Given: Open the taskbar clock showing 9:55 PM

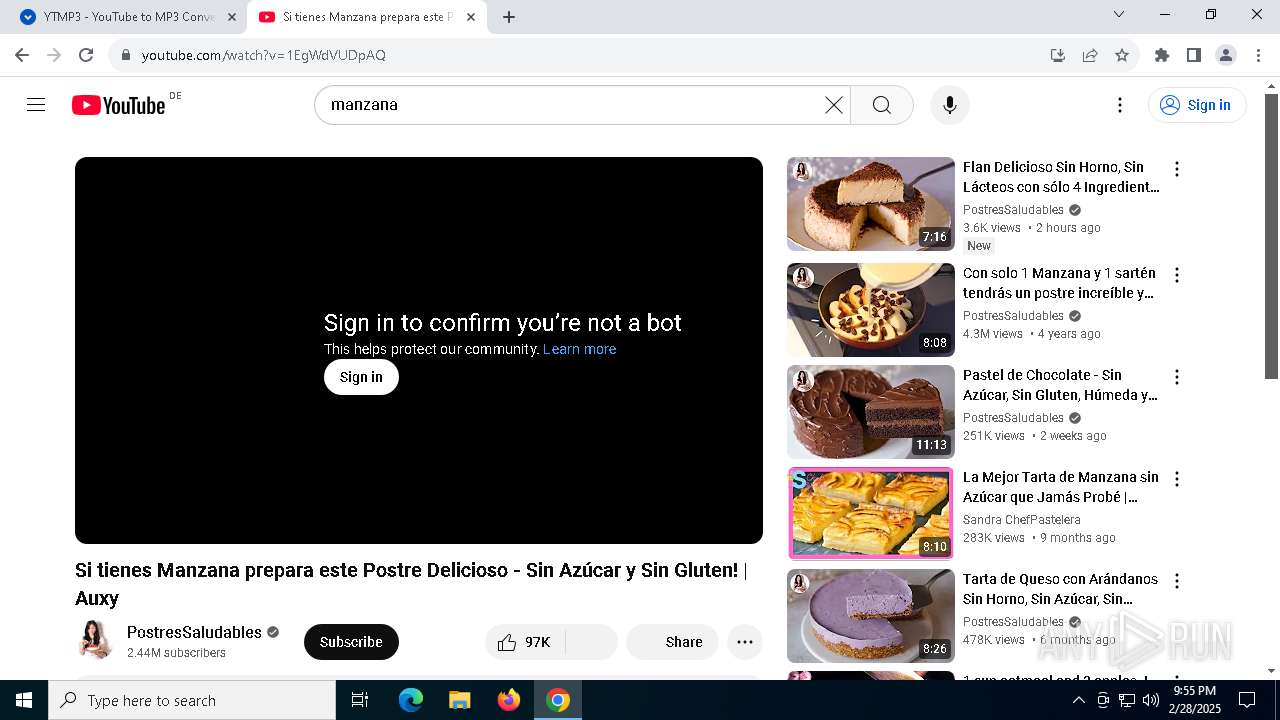Looking at the screenshot, I should (1194, 699).
